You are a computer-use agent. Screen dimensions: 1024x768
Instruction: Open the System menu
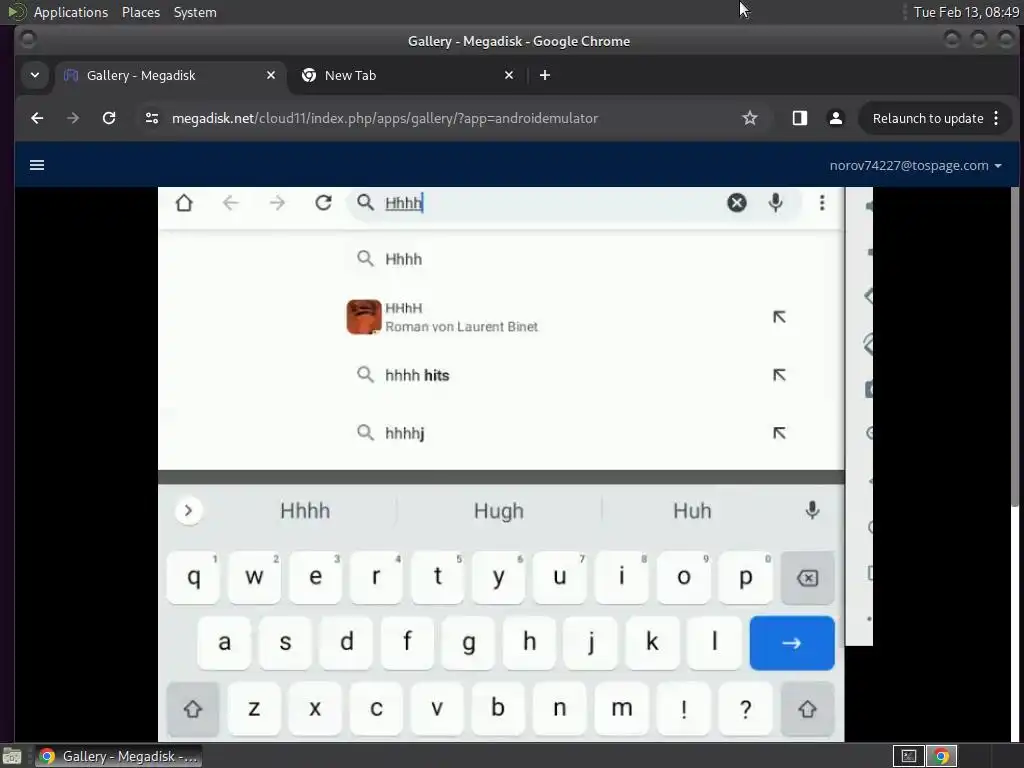[x=195, y=12]
